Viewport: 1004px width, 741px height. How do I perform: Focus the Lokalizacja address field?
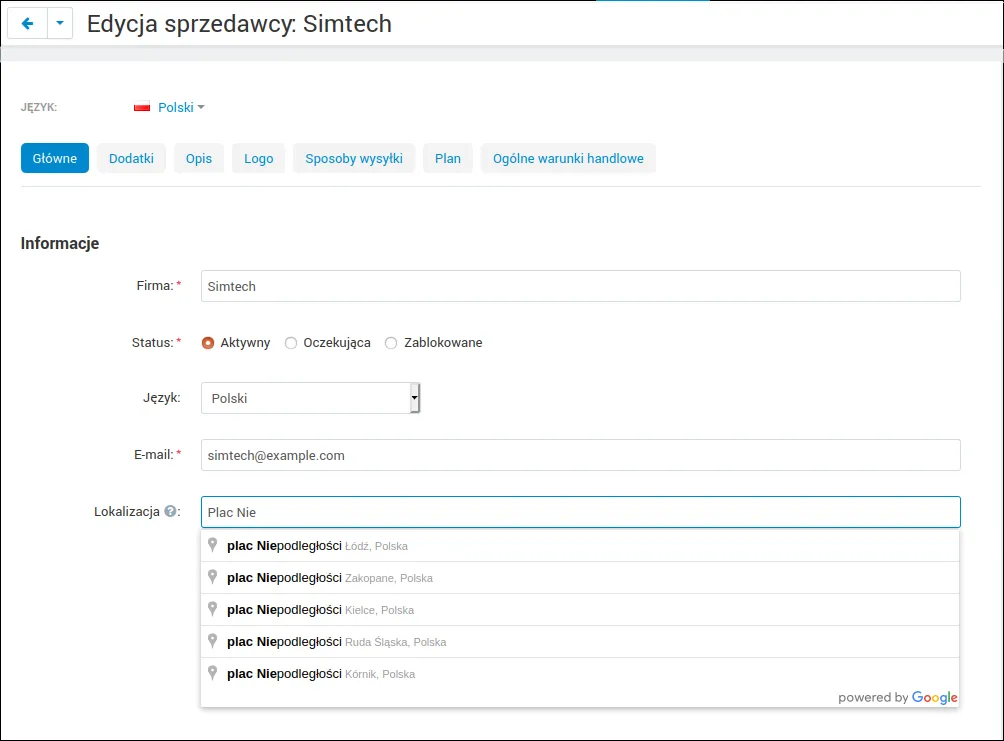(x=581, y=512)
